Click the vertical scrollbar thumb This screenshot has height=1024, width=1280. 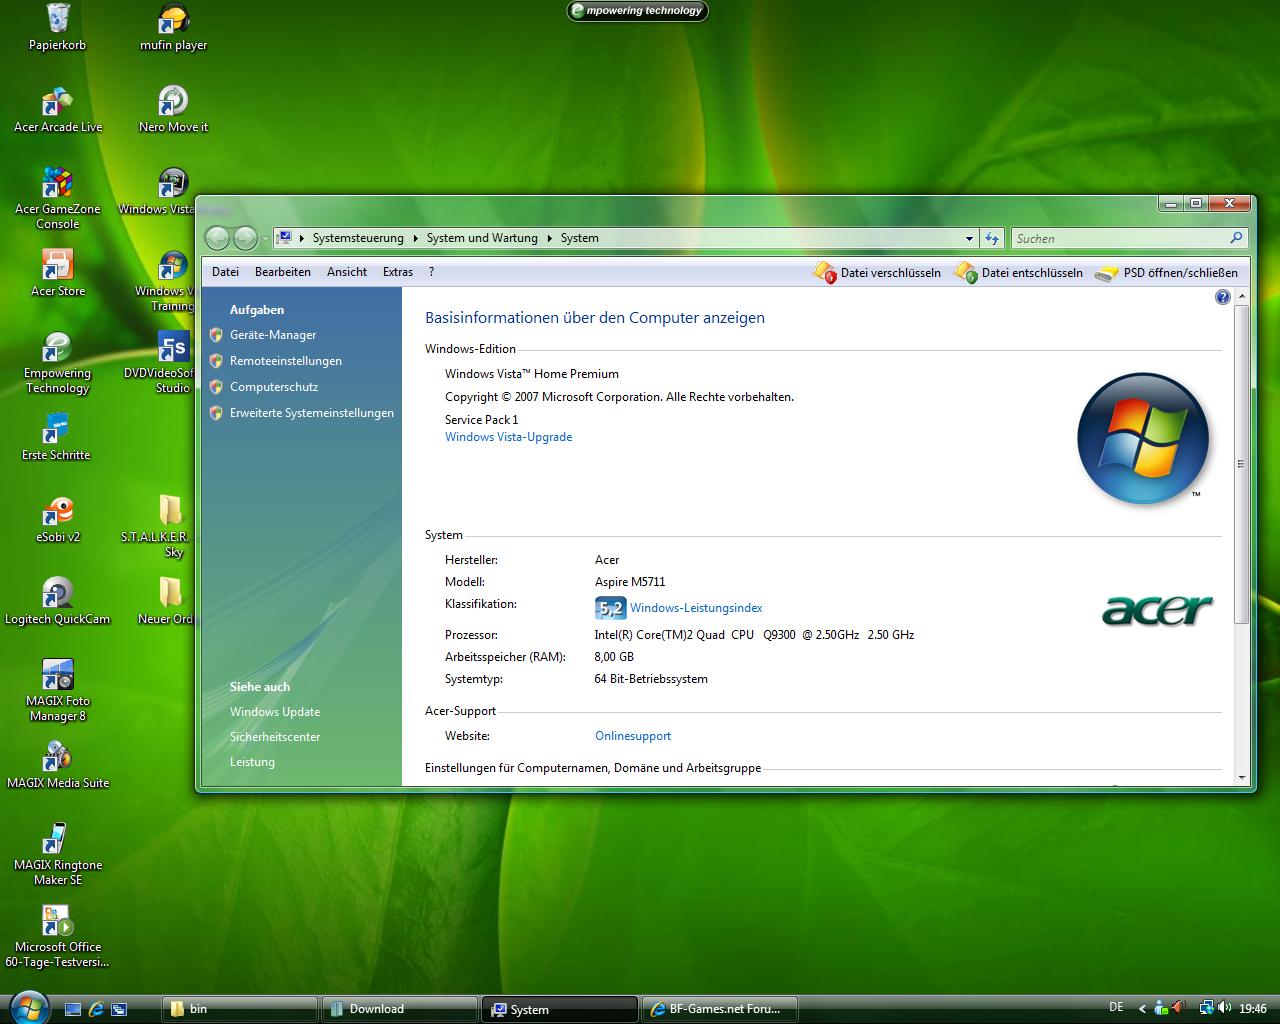click(1241, 464)
